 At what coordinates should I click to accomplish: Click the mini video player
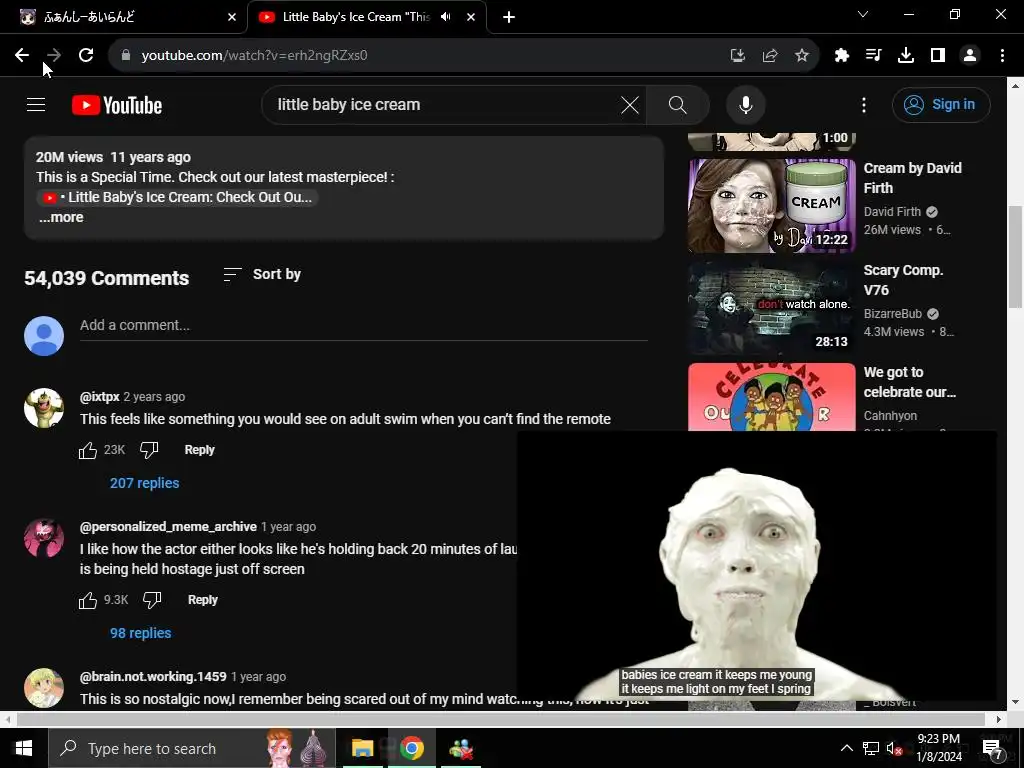[x=757, y=566]
